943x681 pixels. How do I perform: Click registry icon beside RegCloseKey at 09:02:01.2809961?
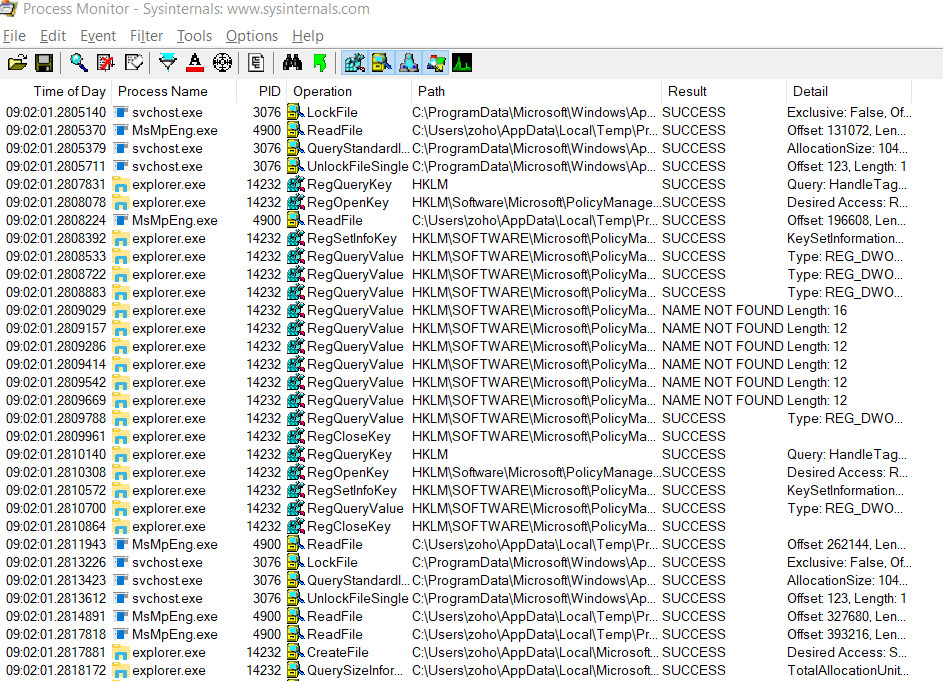(295, 436)
